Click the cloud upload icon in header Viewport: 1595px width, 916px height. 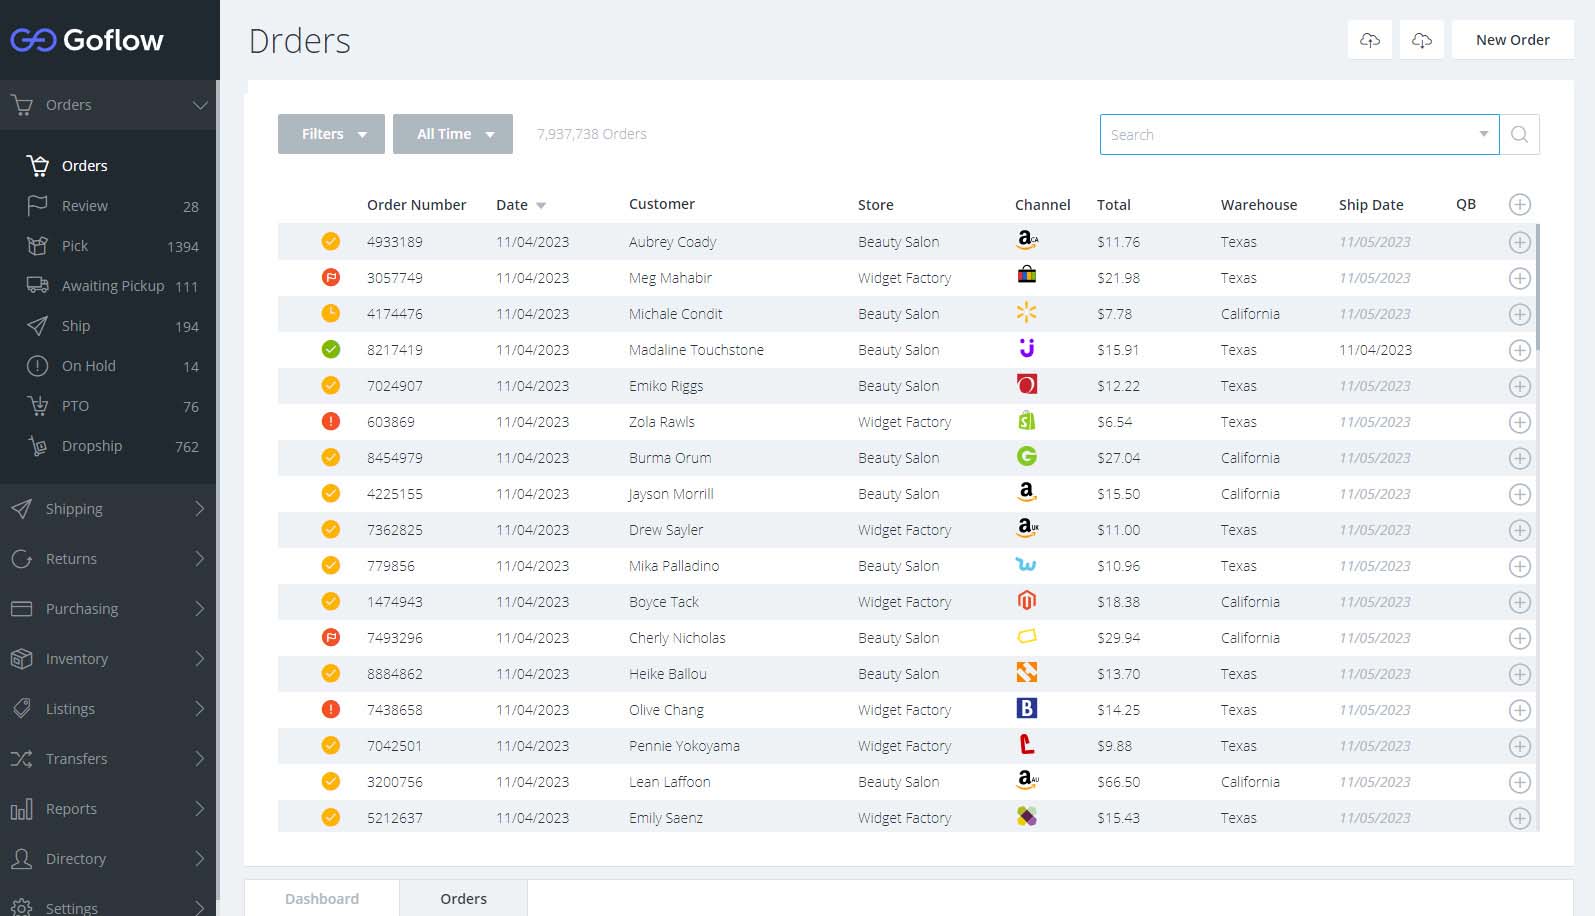coord(1369,40)
